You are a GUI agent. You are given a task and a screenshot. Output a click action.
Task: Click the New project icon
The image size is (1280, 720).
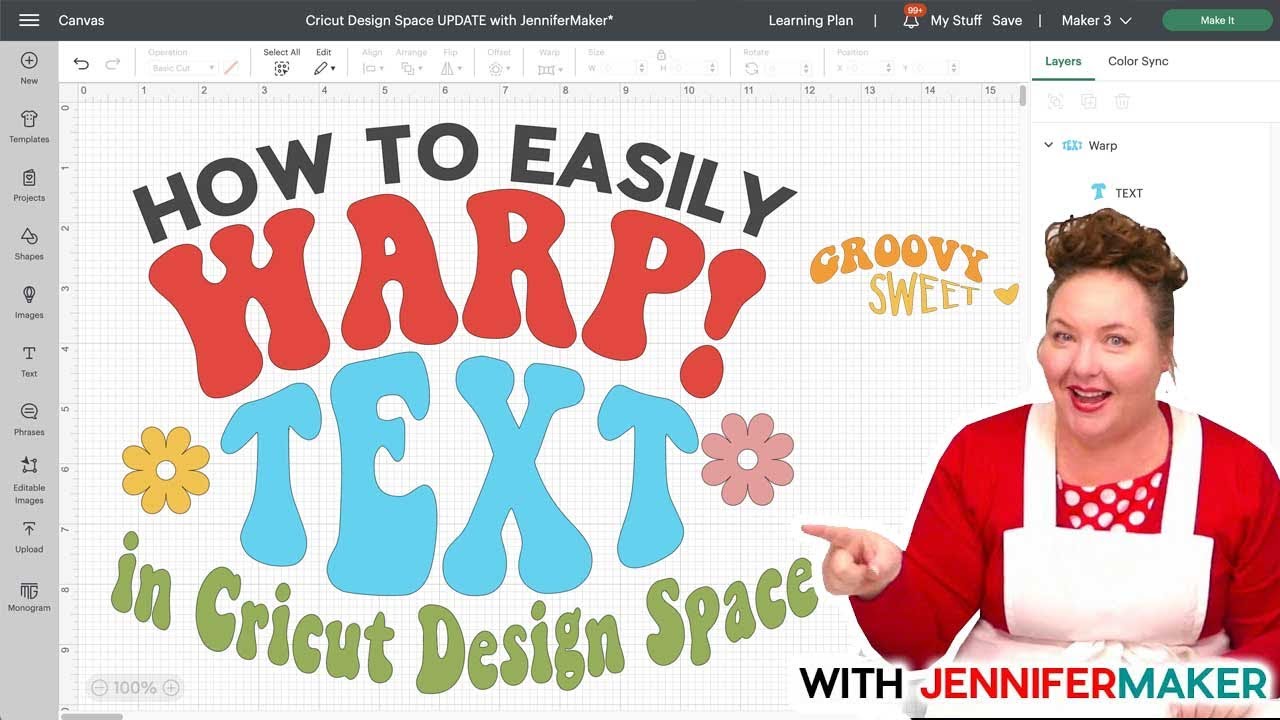pos(29,61)
